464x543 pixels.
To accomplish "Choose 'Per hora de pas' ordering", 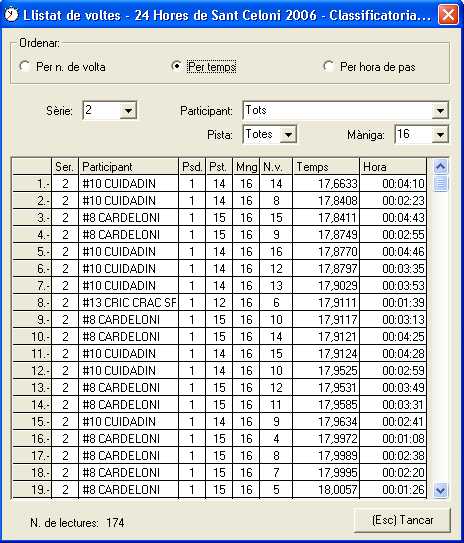I will click(x=328, y=66).
